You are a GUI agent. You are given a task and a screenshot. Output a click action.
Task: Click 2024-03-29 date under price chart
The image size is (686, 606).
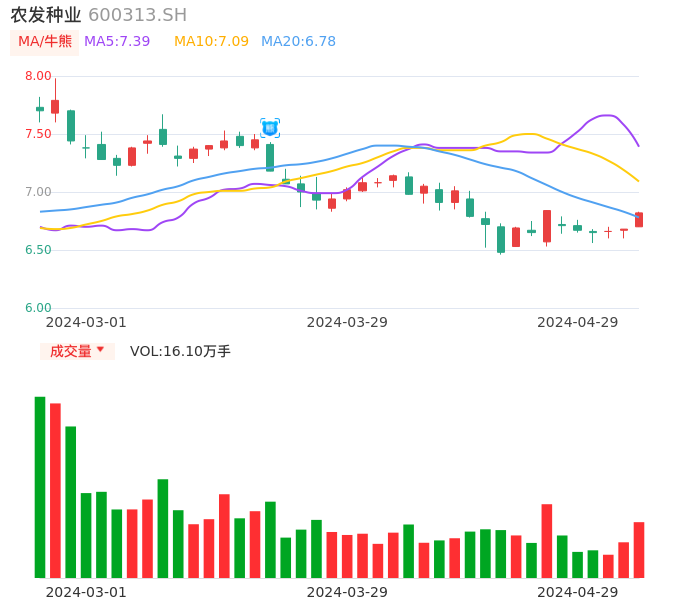(x=347, y=322)
